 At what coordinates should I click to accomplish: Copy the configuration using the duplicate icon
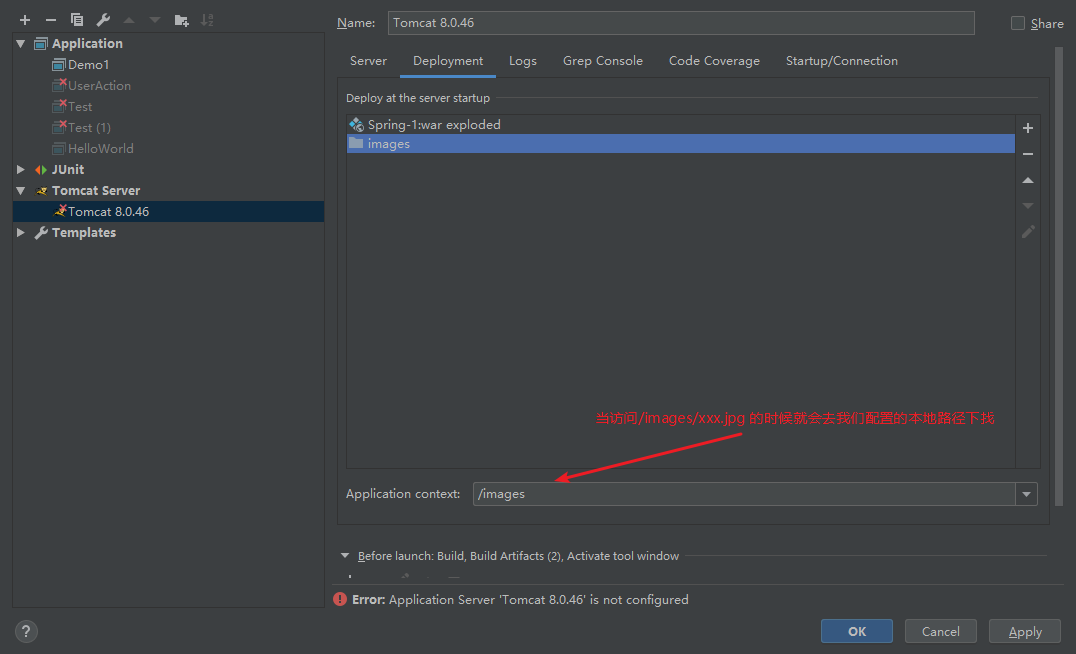(77, 20)
